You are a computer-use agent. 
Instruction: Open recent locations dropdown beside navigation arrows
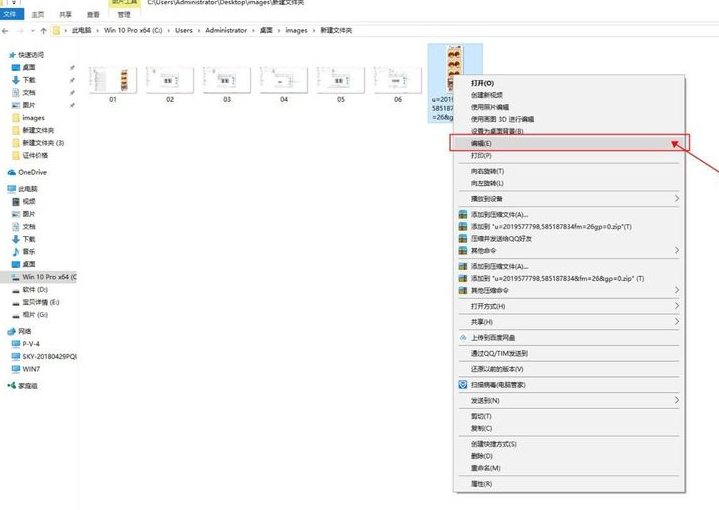coord(32,31)
